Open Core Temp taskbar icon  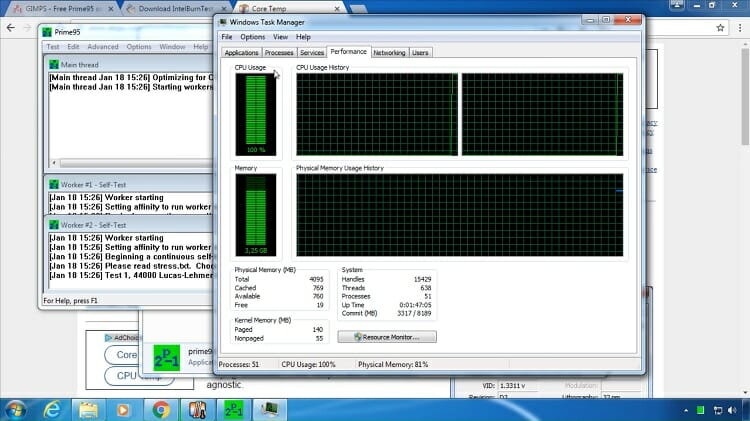coord(198,410)
